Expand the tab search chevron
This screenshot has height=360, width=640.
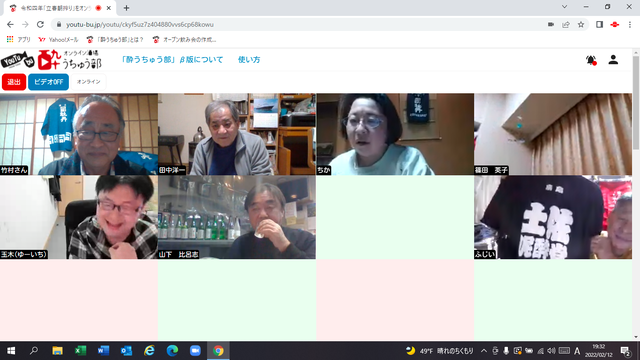coord(564,7)
